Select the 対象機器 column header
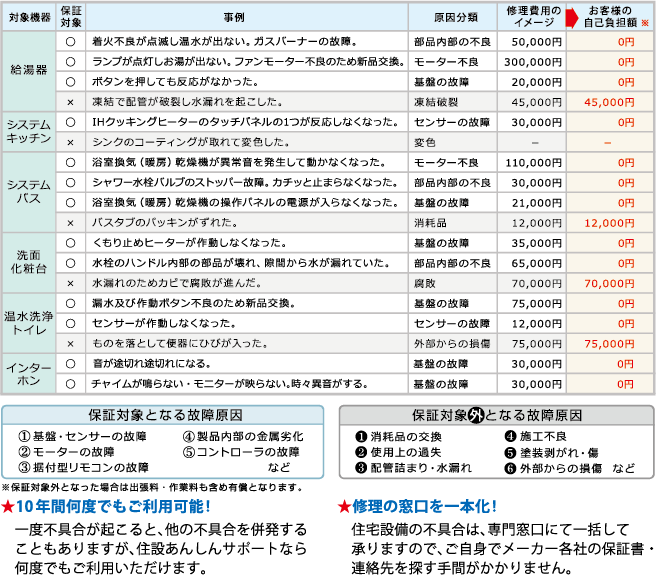 29,17
